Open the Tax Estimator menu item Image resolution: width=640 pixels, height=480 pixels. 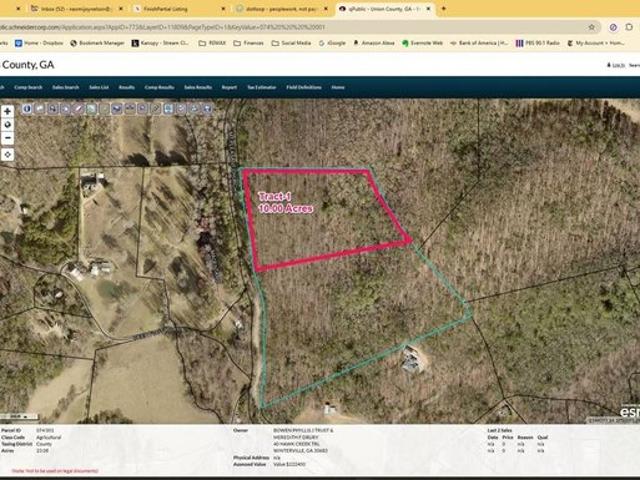[x=262, y=87]
